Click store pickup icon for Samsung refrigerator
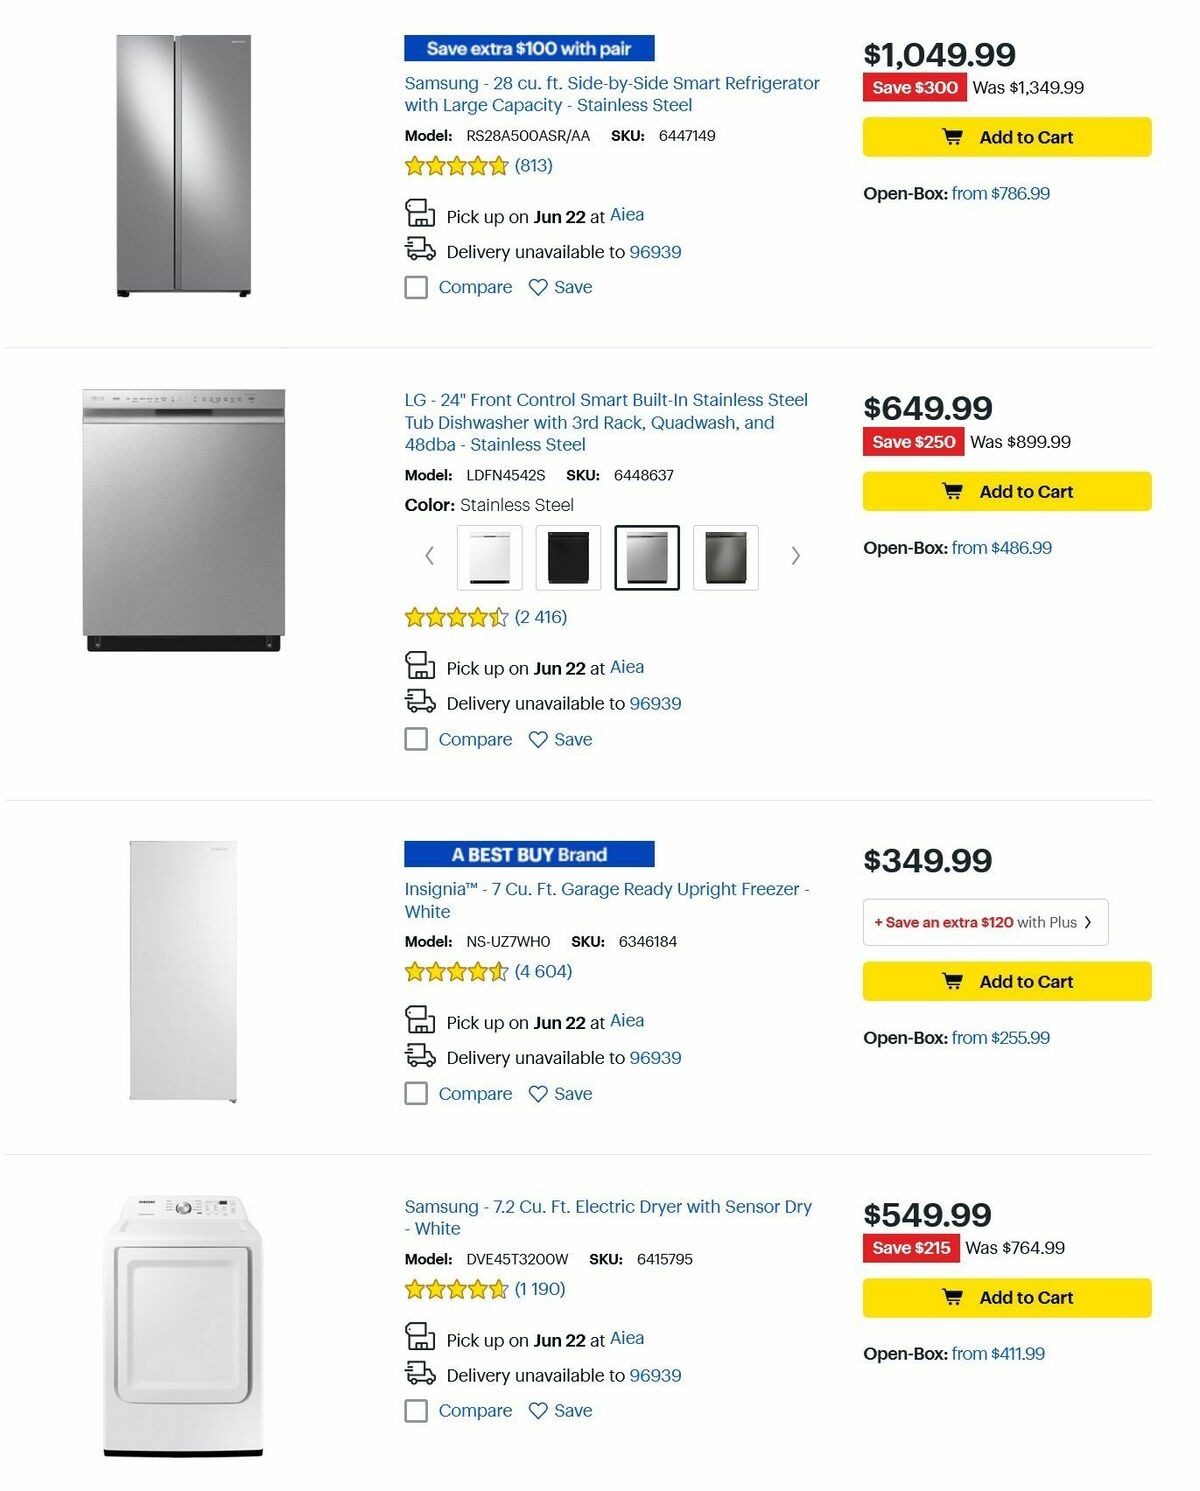This screenshot has width=1200, height=1491. click(419, 214)
